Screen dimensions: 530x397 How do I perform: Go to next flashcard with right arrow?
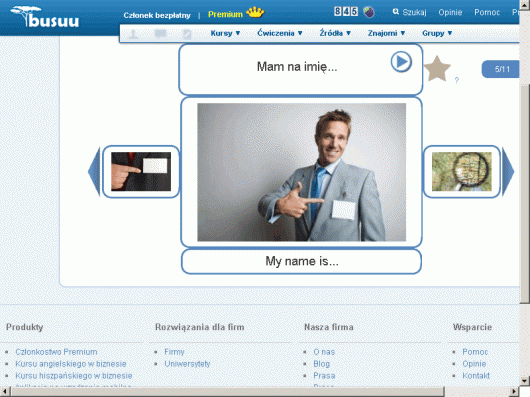click(508, 172)
